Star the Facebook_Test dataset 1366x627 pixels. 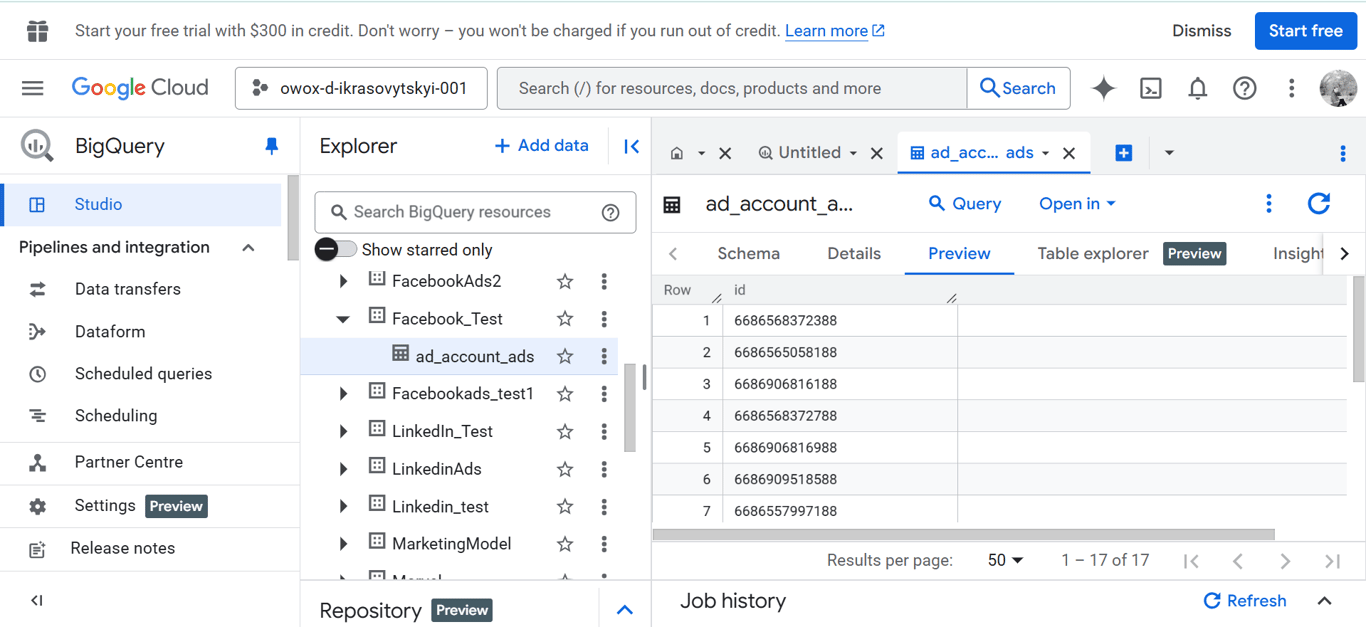pyautogui.click(x=565, y=319)
